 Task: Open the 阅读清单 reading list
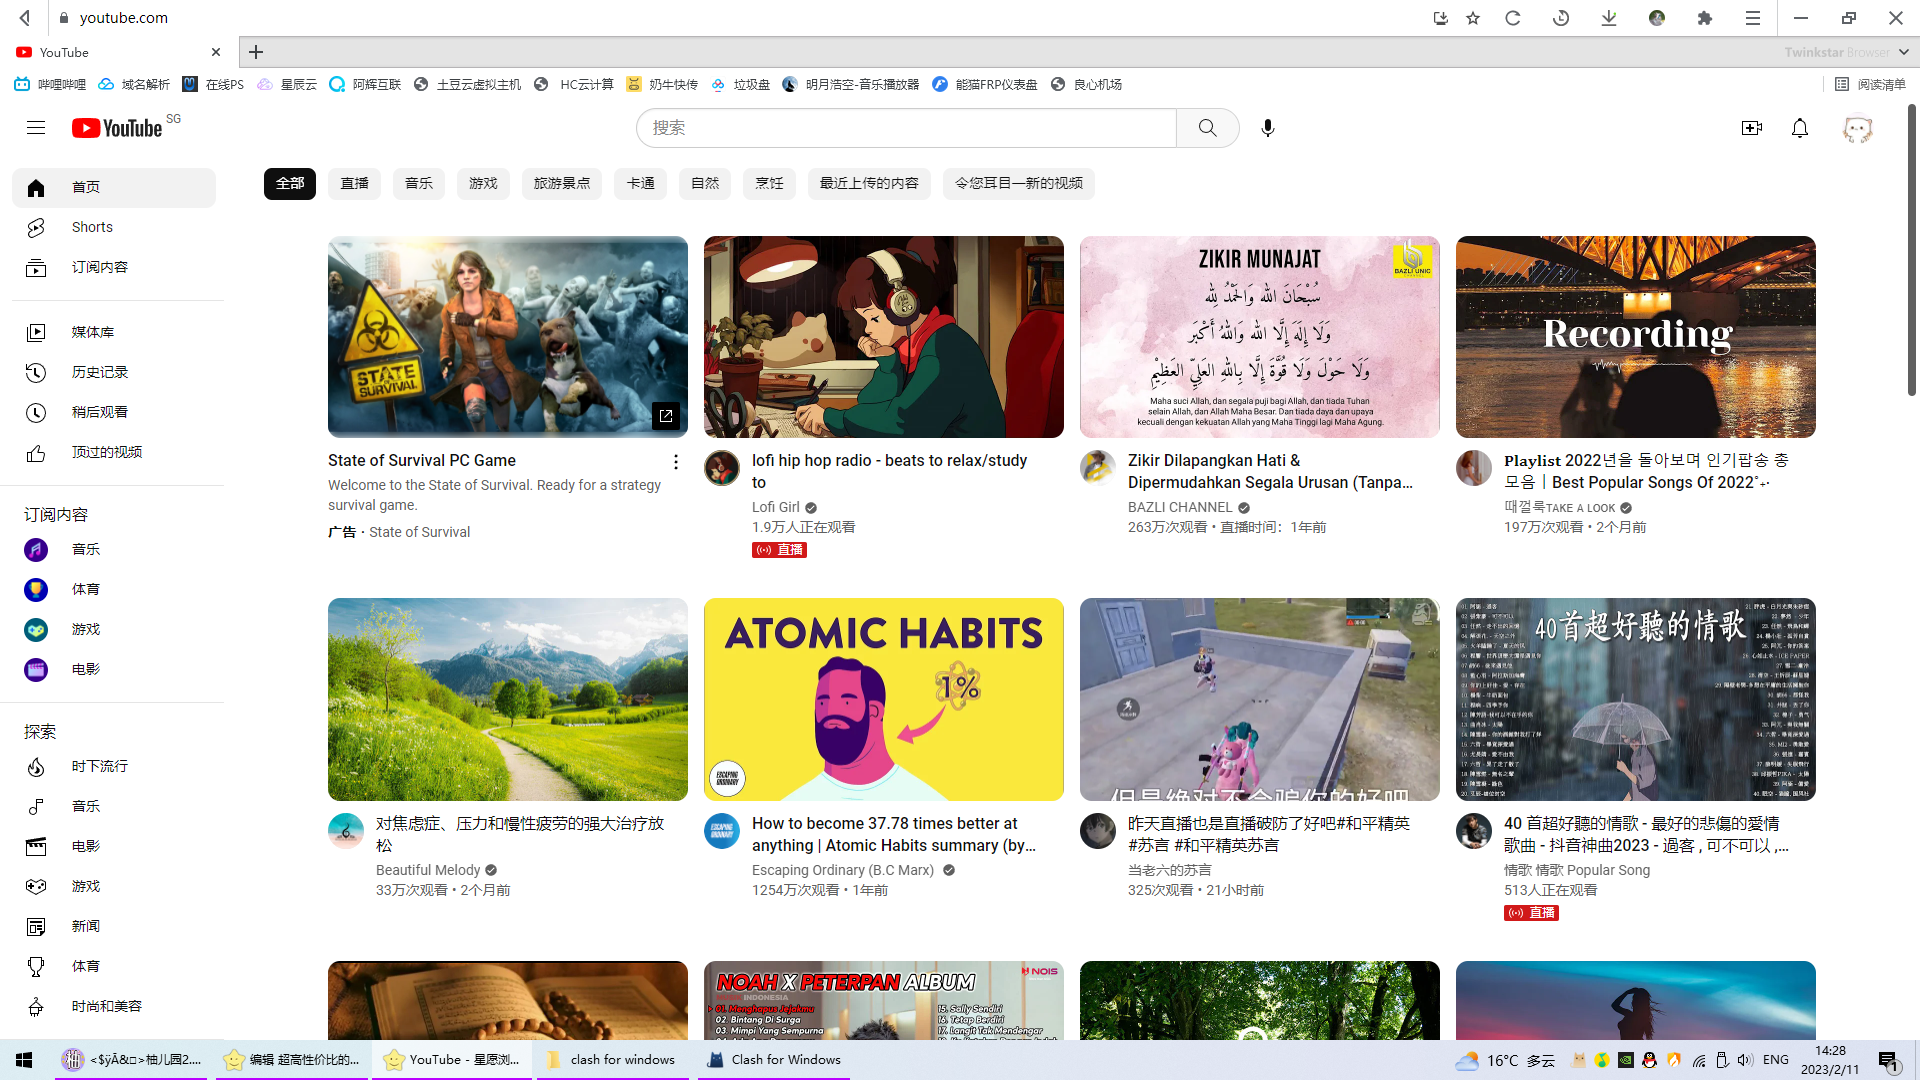tap(1871, 84)
